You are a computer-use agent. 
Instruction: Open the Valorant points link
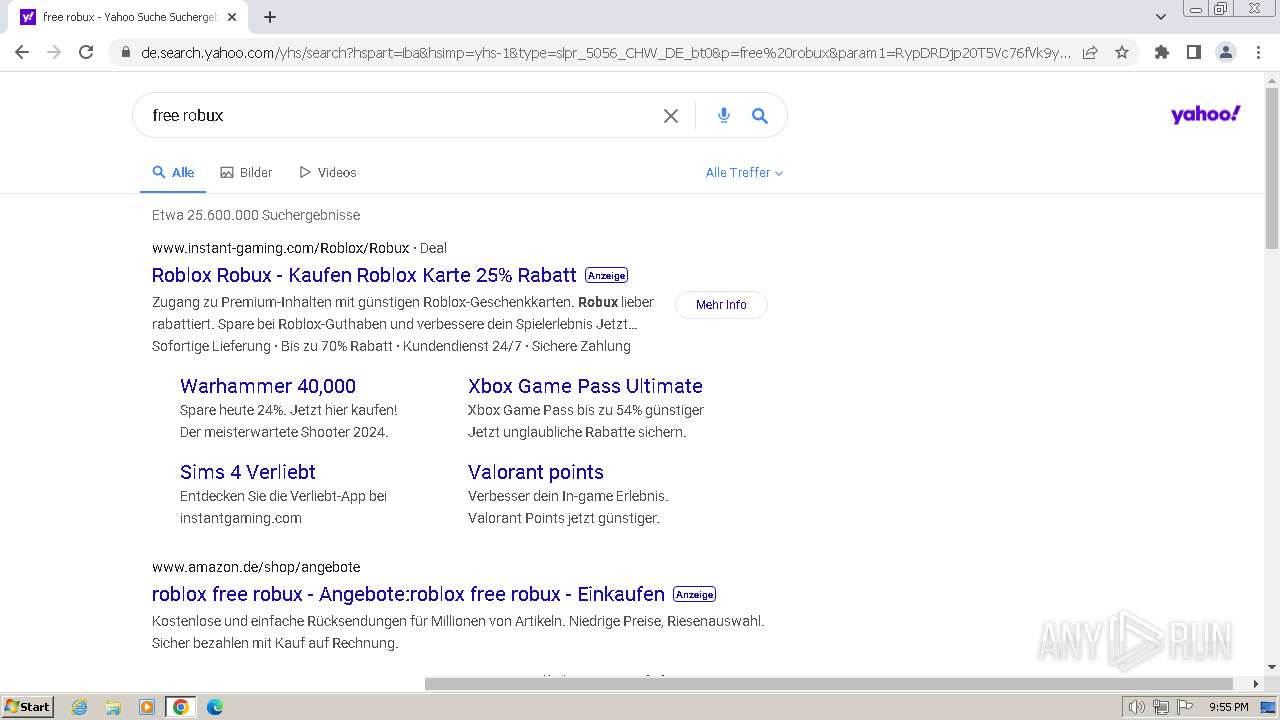tap(536, 472)
